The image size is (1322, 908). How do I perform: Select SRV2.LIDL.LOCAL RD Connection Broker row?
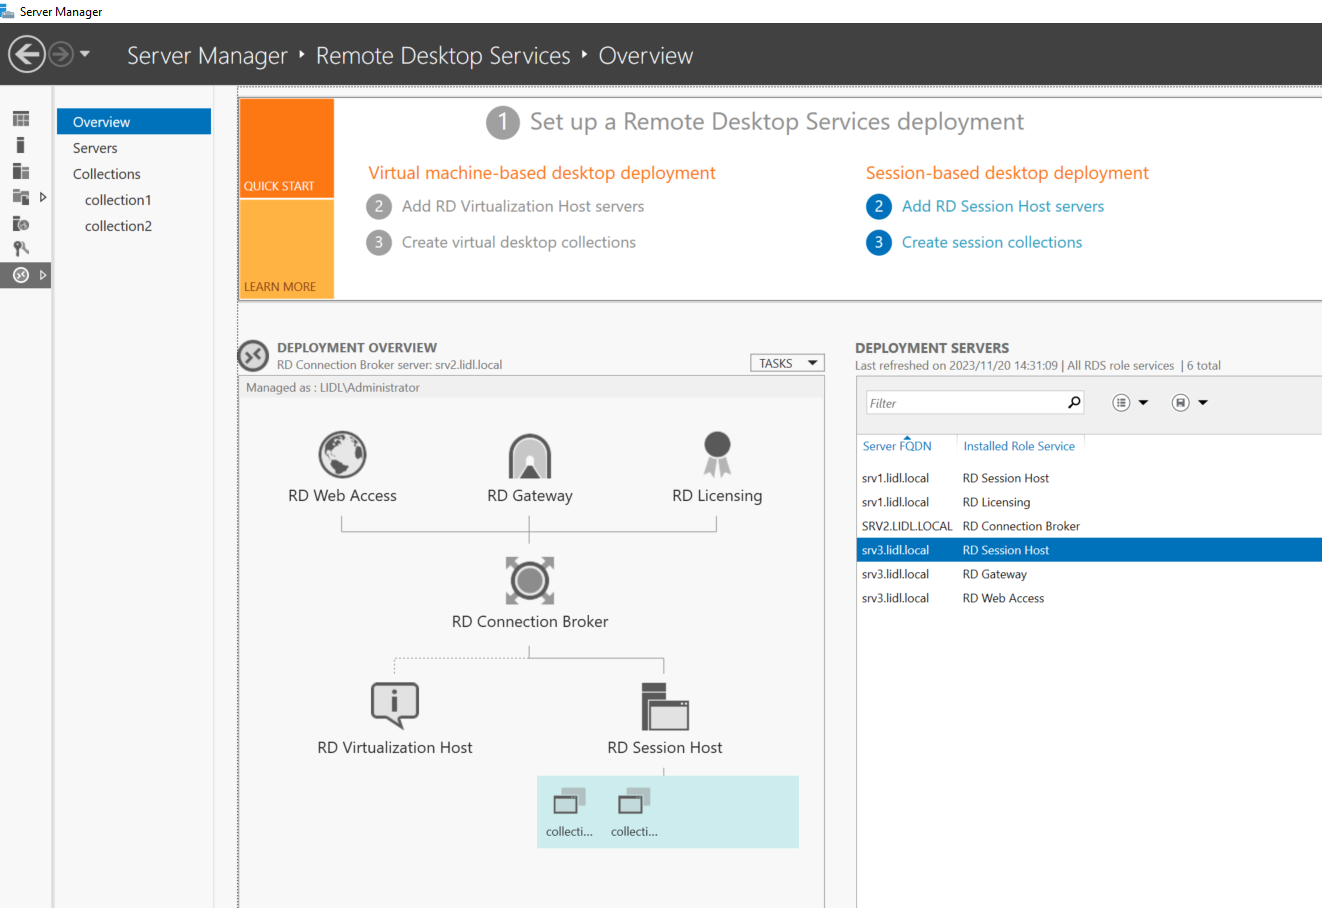point(1089,526)
